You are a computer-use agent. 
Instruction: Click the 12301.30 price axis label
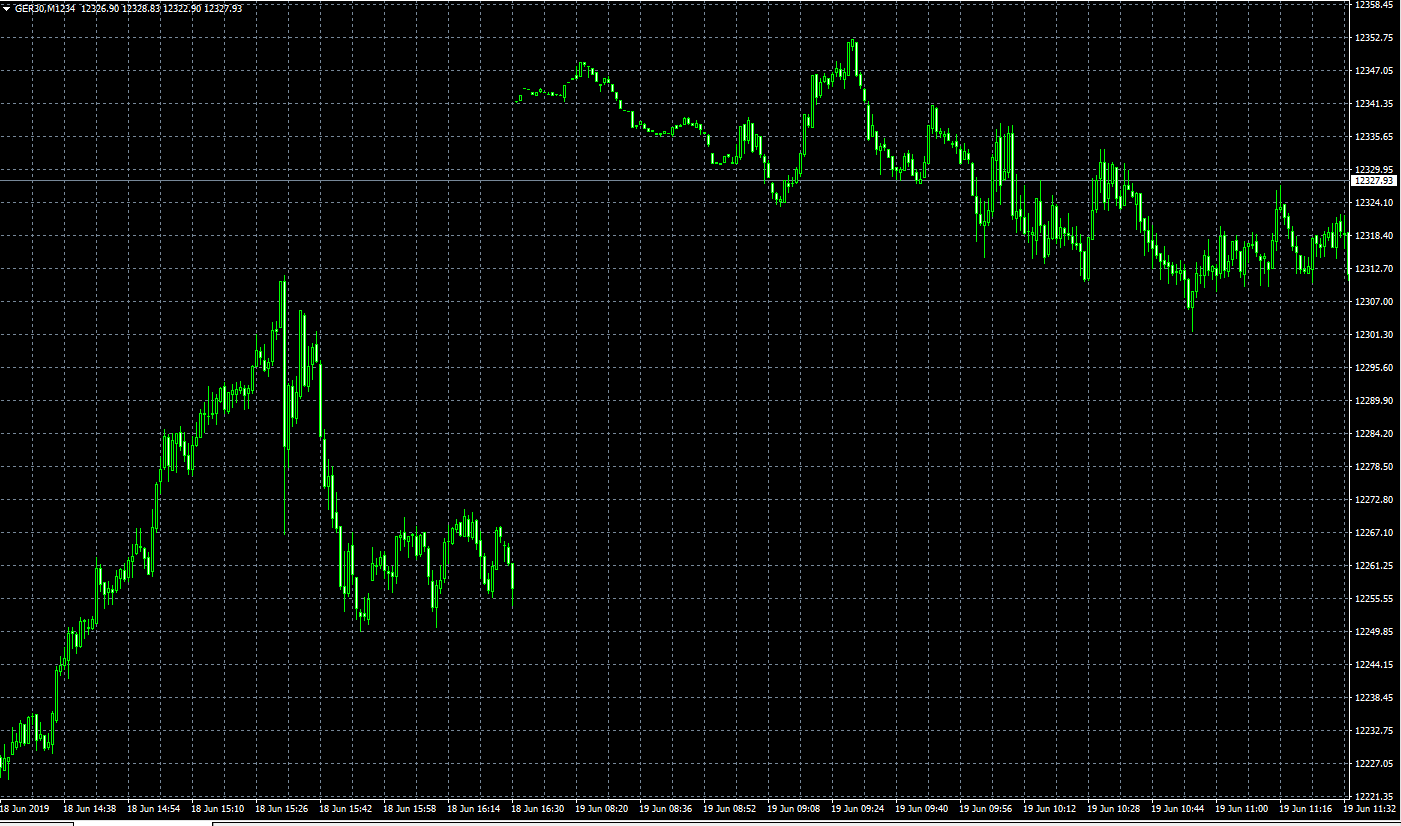click(x=1375, y=335)
